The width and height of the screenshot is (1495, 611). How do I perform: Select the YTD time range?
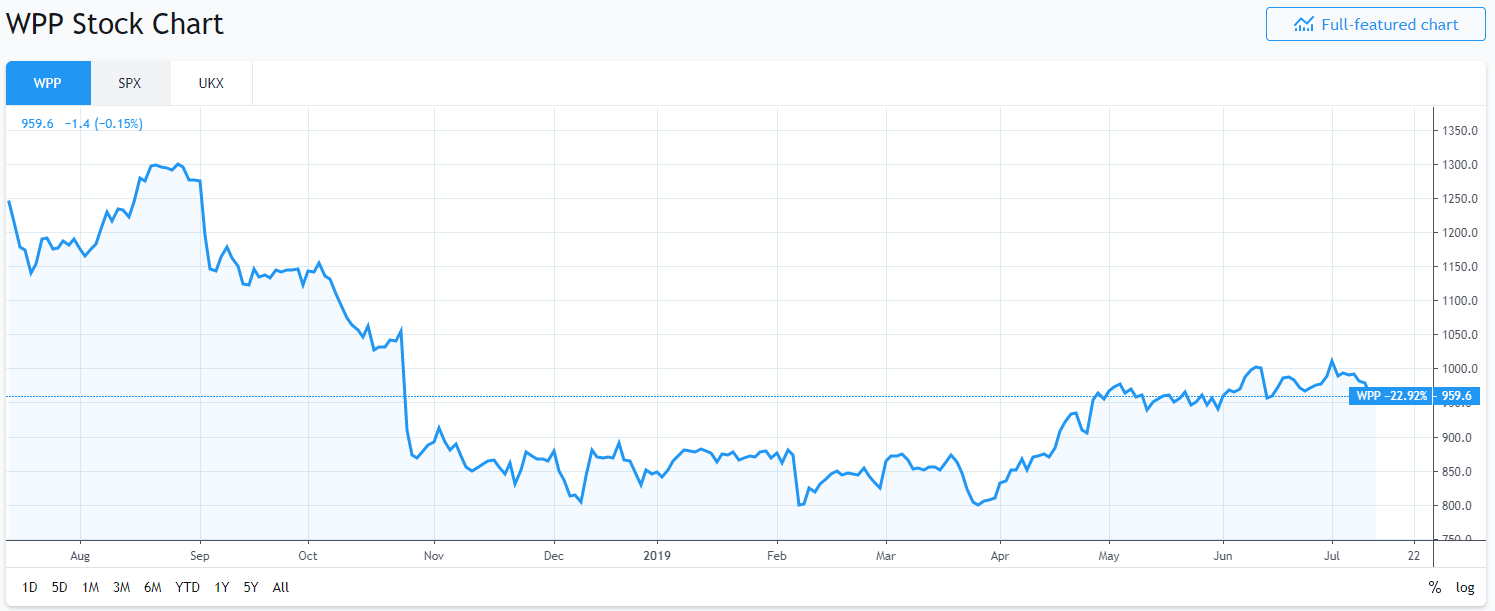coord(187,587)
